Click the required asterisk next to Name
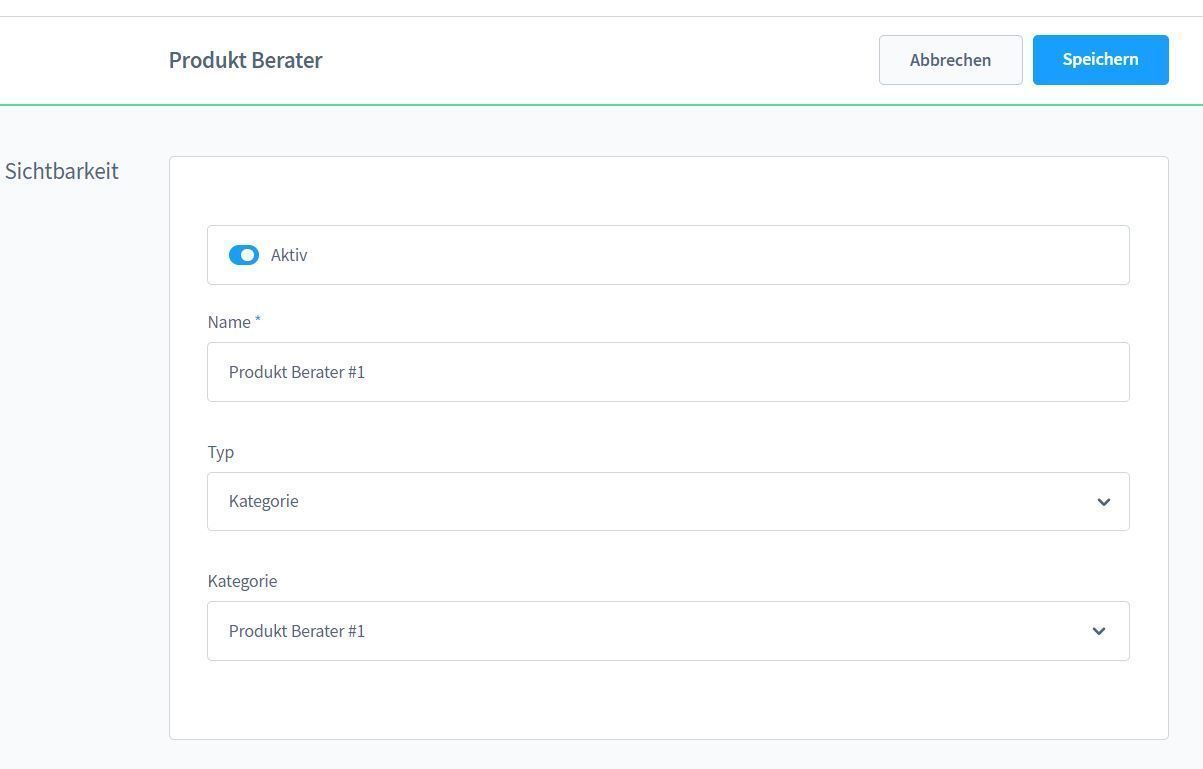This screenshot has width=1203, height=769. pyautogui.click(x=257, y=320)
